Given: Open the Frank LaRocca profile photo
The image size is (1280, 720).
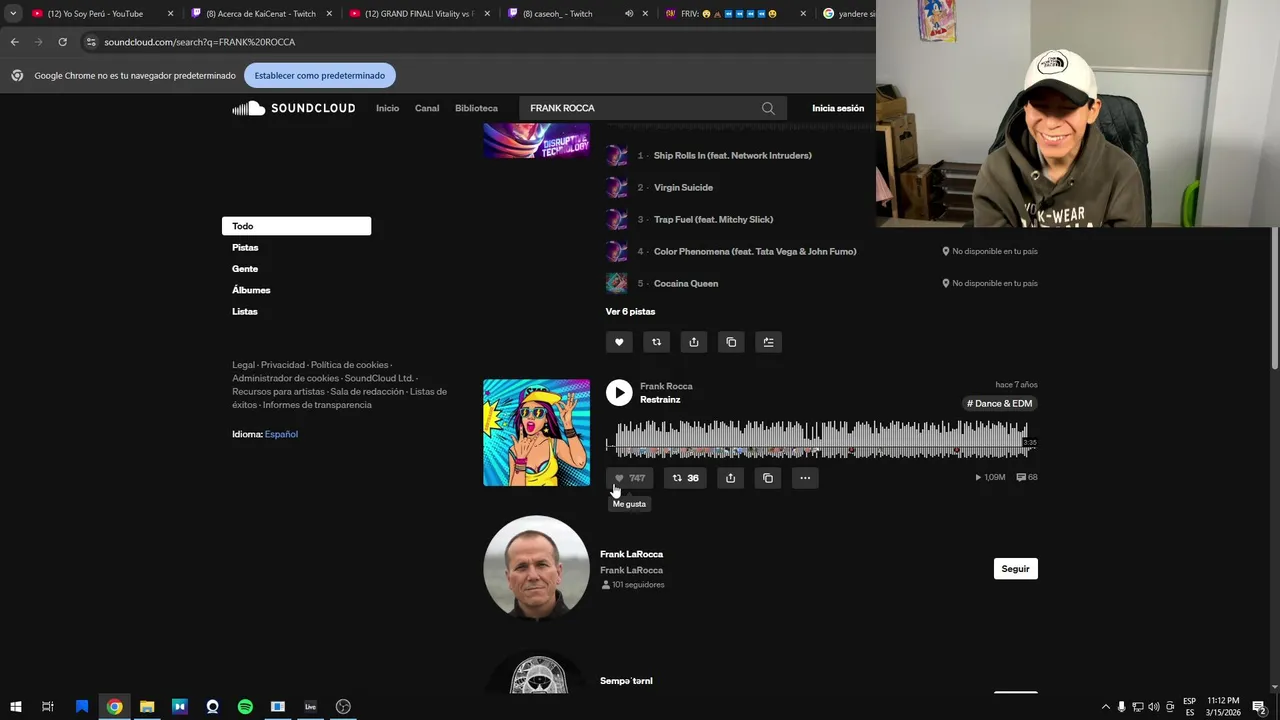Looking at the screenshot, I should [537, 568].
